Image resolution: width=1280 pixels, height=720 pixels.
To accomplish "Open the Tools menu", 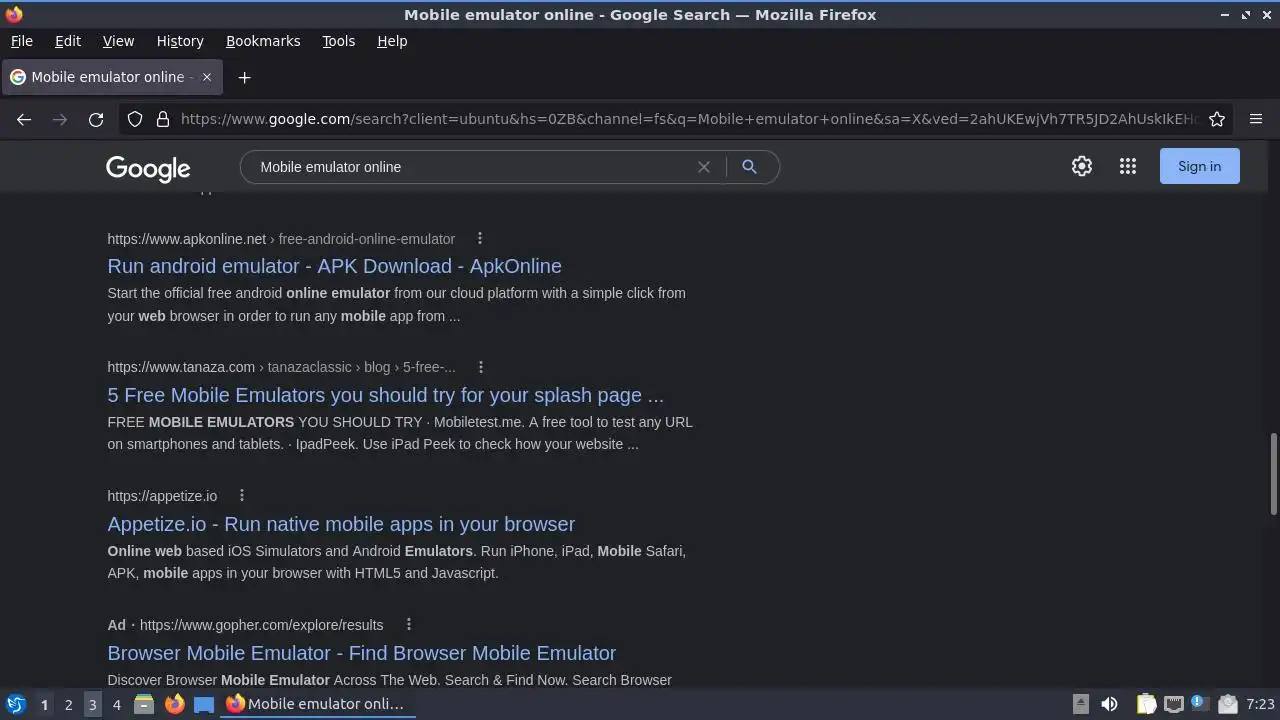I will [338, 41].
